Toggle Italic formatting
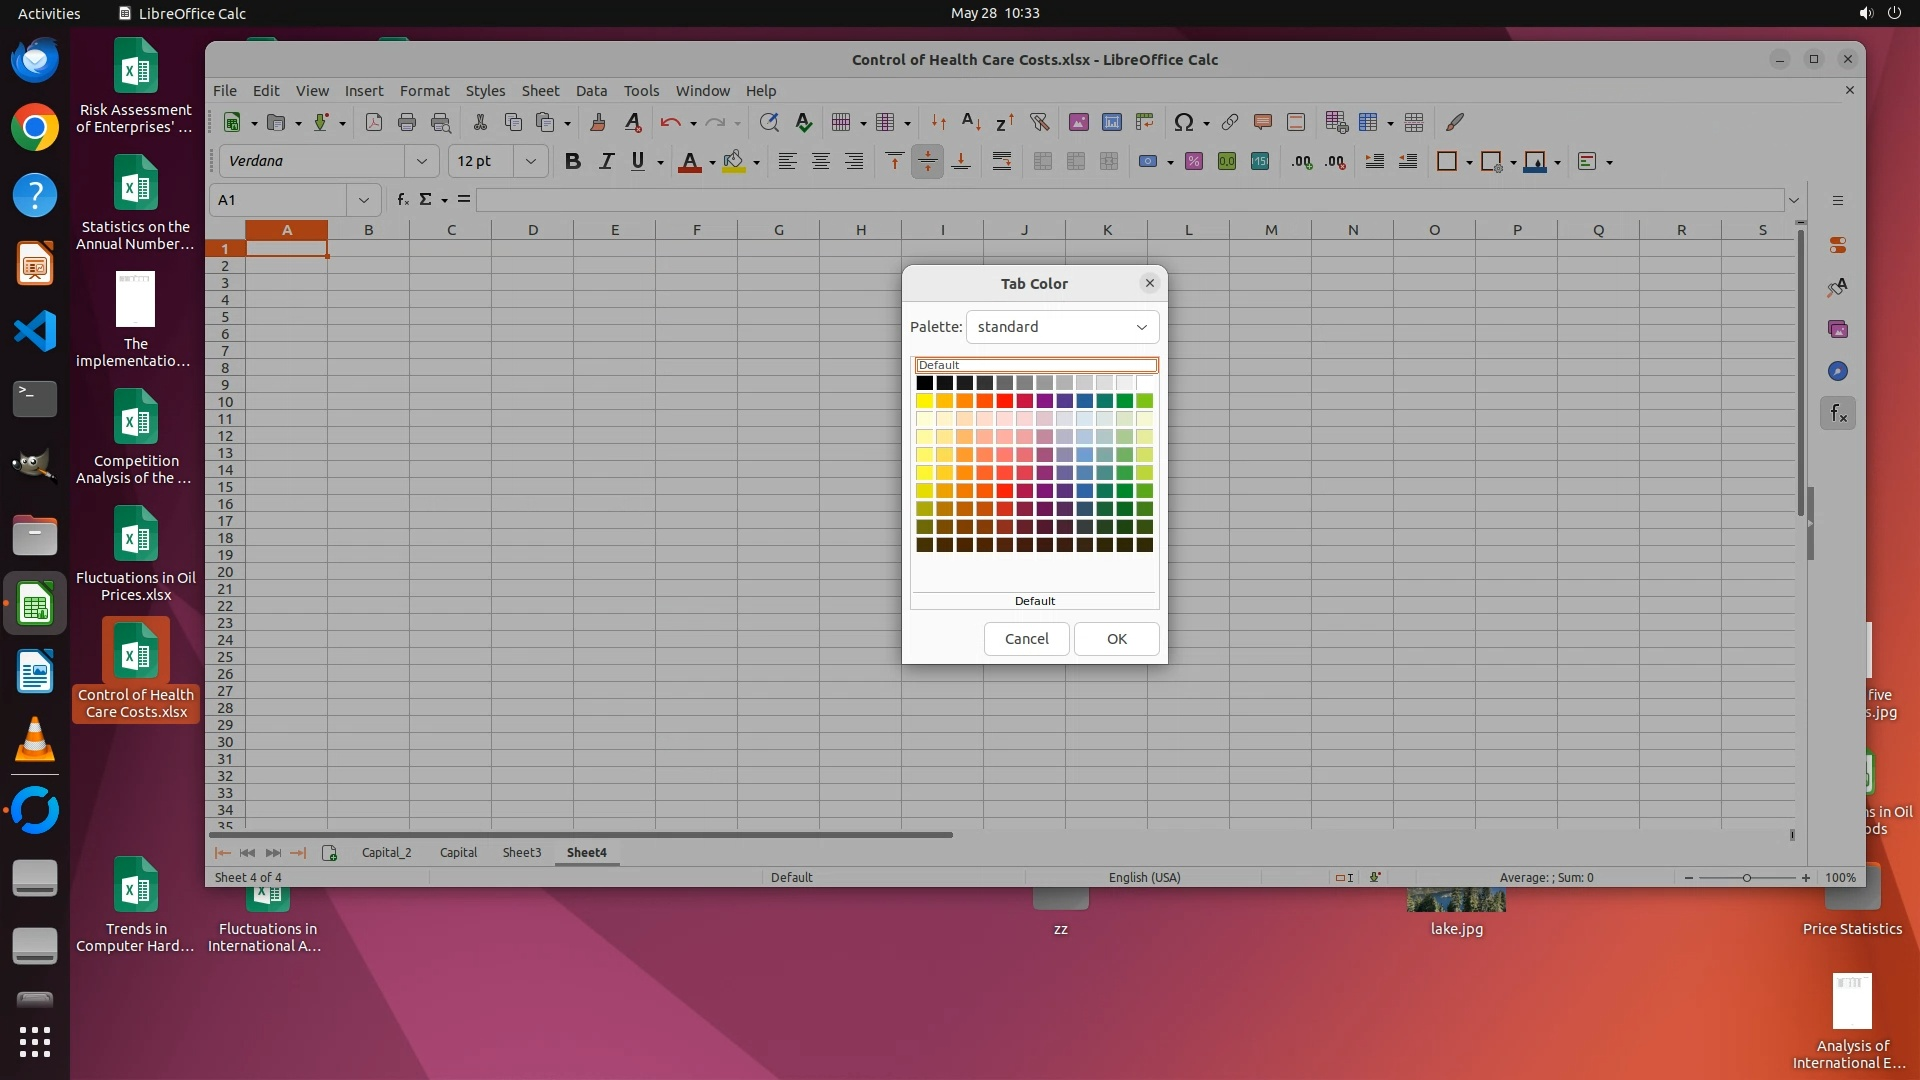The height and width of the screenshot is (1080, 1920). point(605,162)
